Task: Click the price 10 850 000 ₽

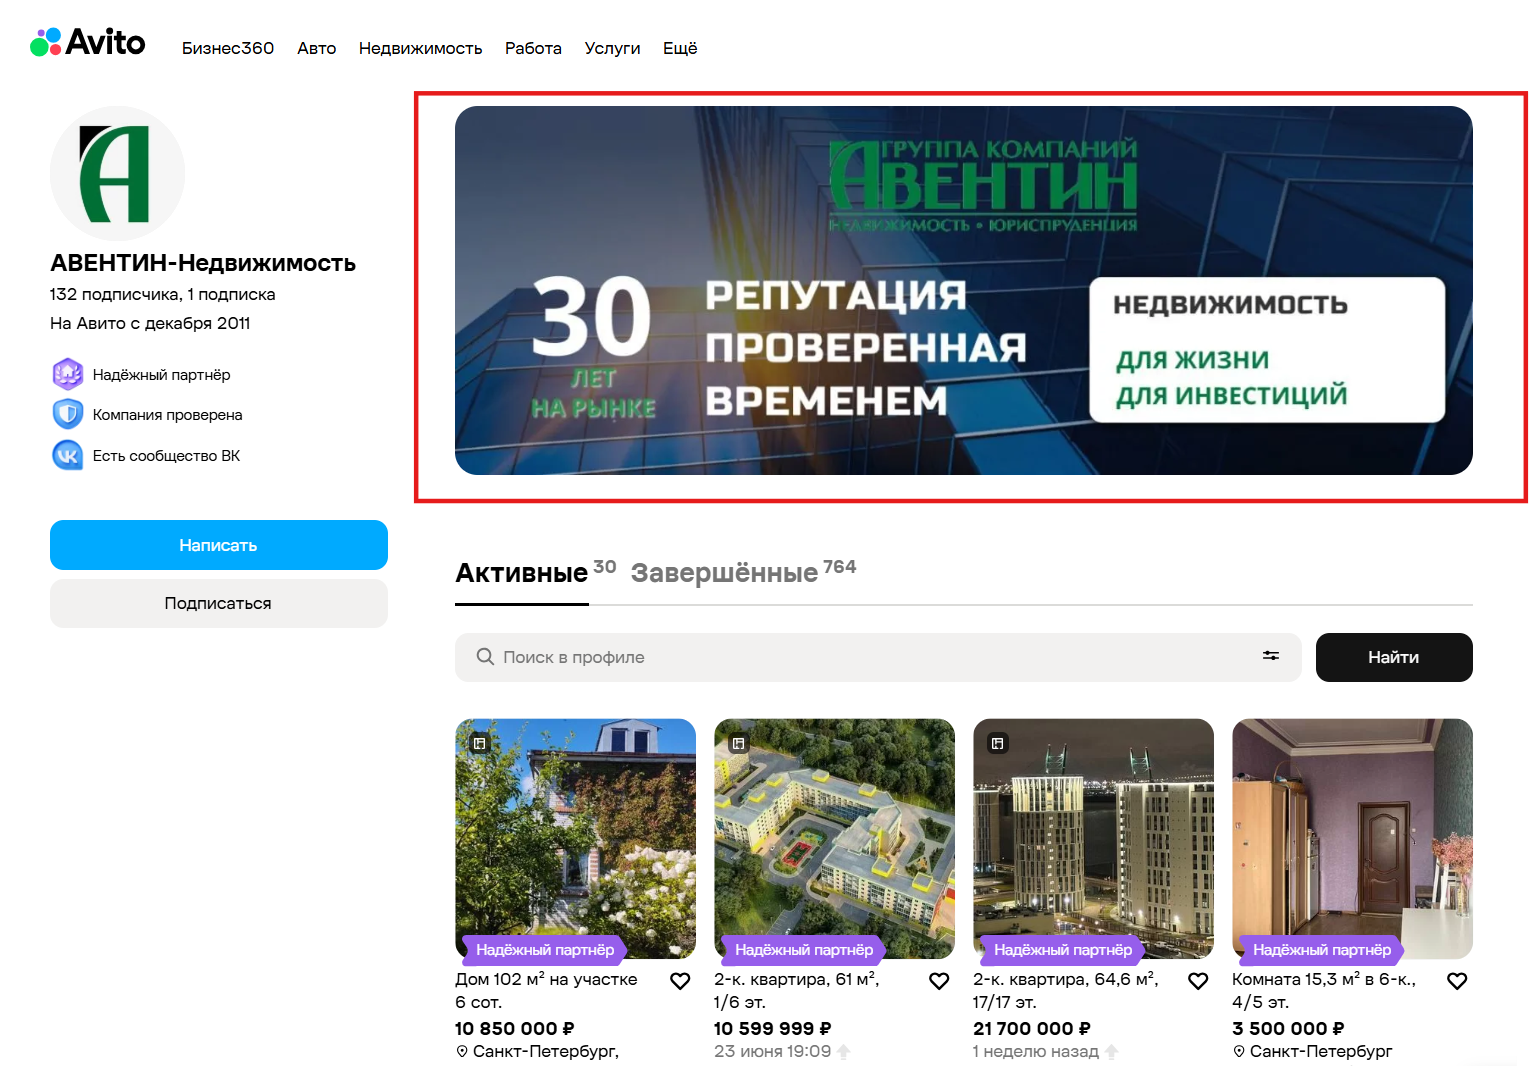Action: pyautogui.click(x=515, y=1028)
